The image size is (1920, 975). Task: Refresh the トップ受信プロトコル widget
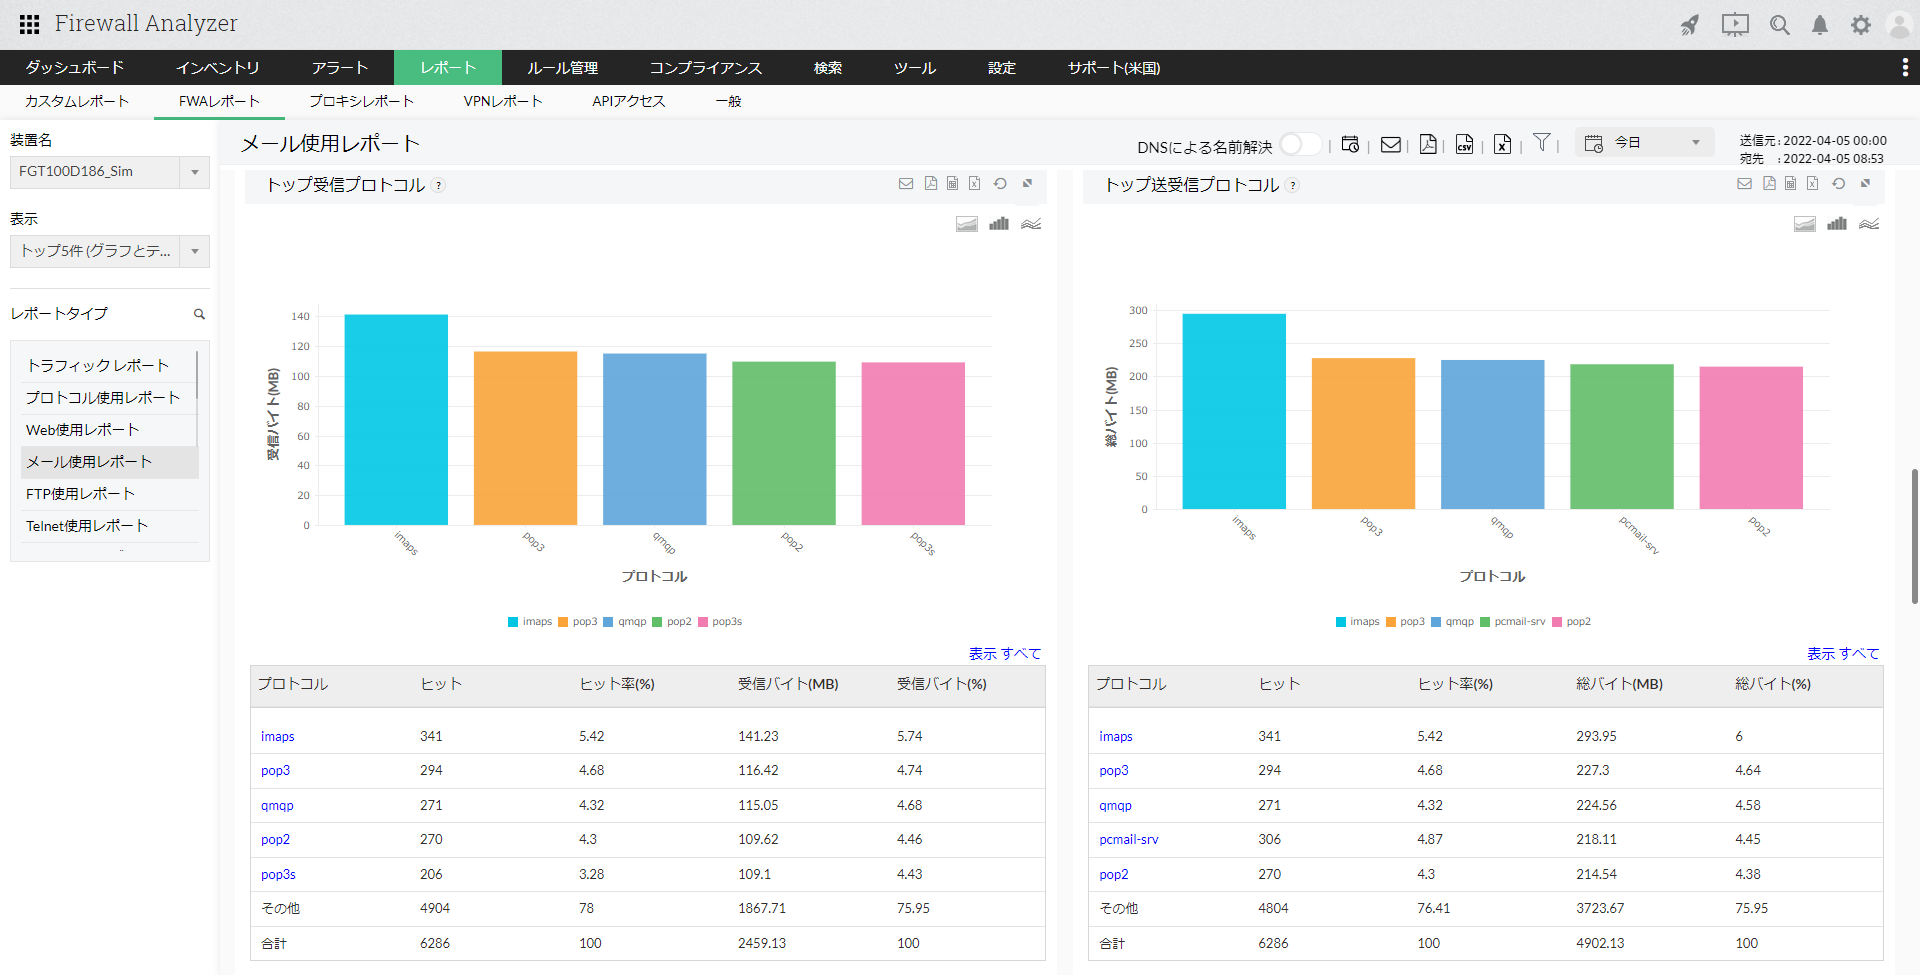point(1000,184)
